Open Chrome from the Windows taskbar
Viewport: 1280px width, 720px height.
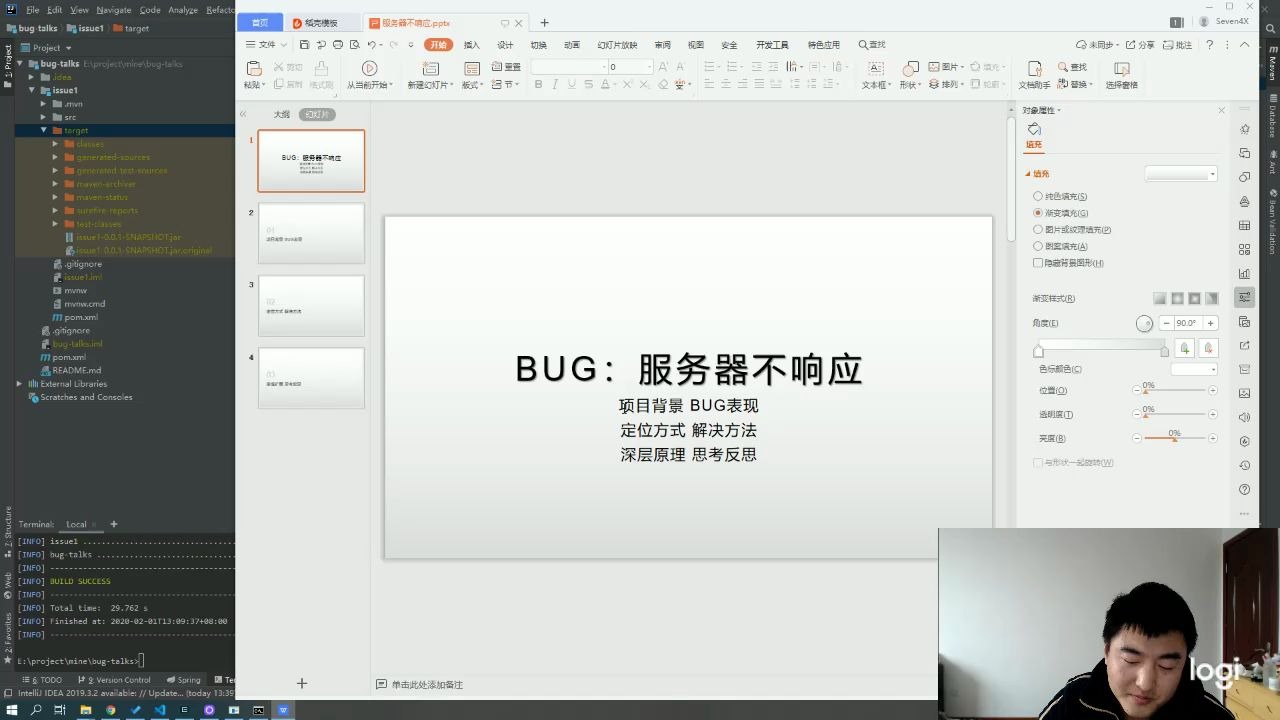click(x=110, y=710)
